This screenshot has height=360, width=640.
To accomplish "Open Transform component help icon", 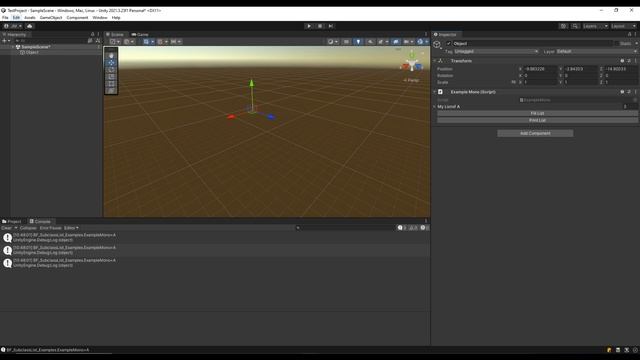I will click(x=622, y=61).
